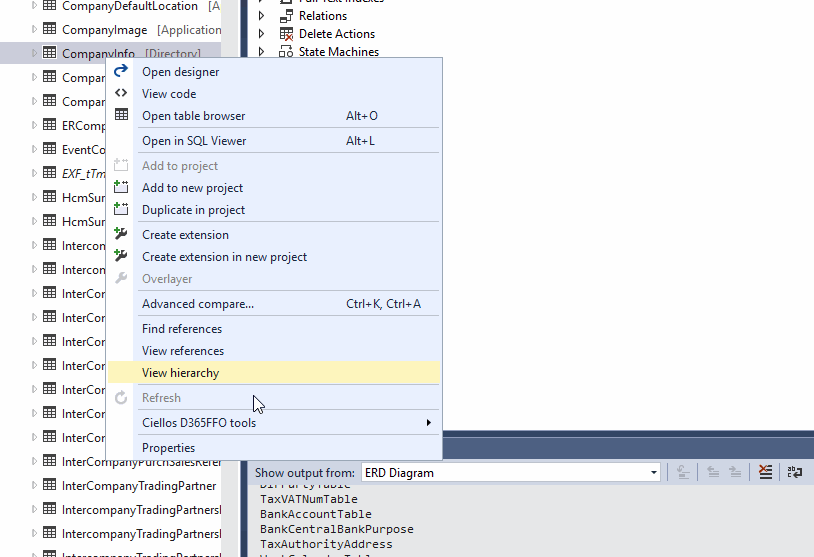Screen dimensions: 814x557
Task: Expand the CompanyImage table node
Action: 34,29
